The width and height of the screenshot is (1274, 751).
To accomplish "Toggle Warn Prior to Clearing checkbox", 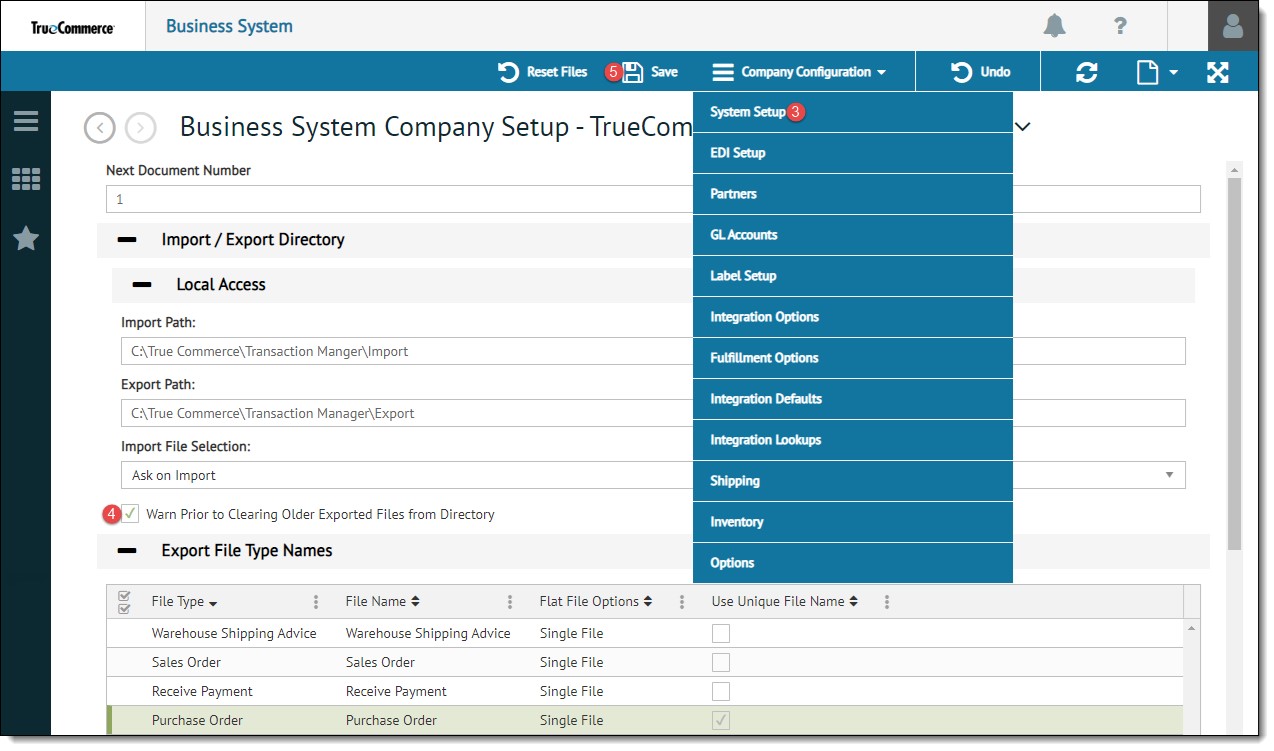I will (131, 514).
